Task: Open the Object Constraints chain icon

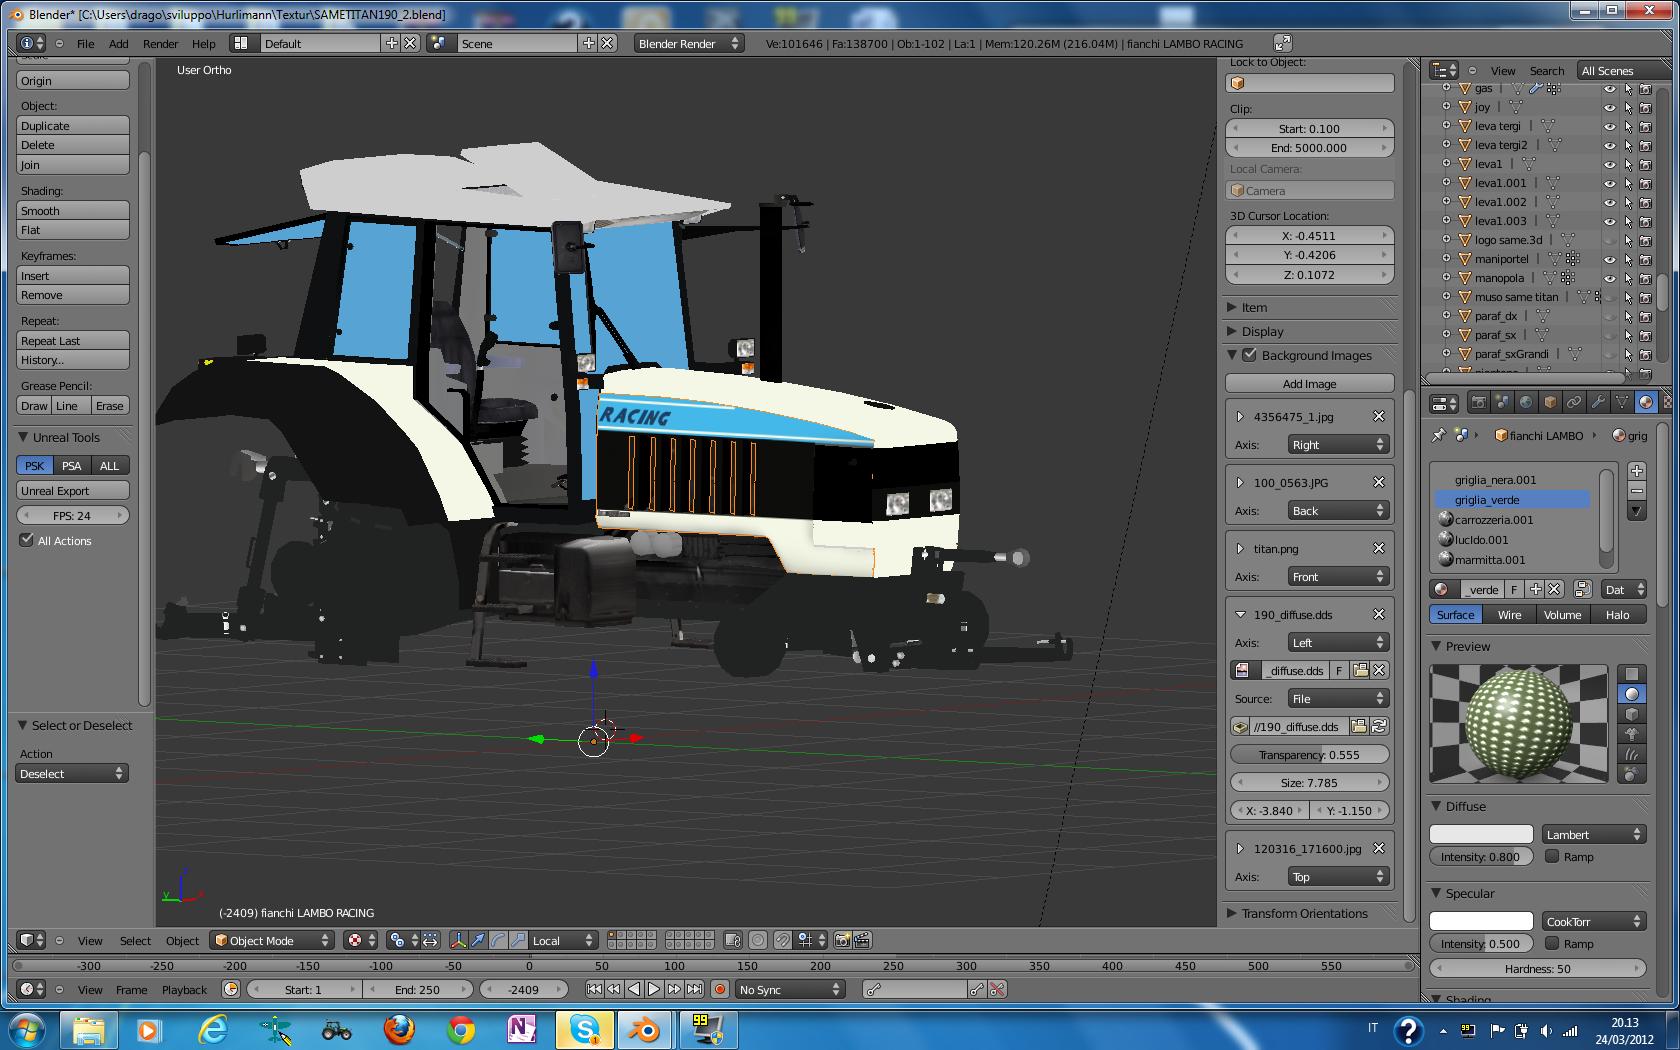Action: (1574, 402)
